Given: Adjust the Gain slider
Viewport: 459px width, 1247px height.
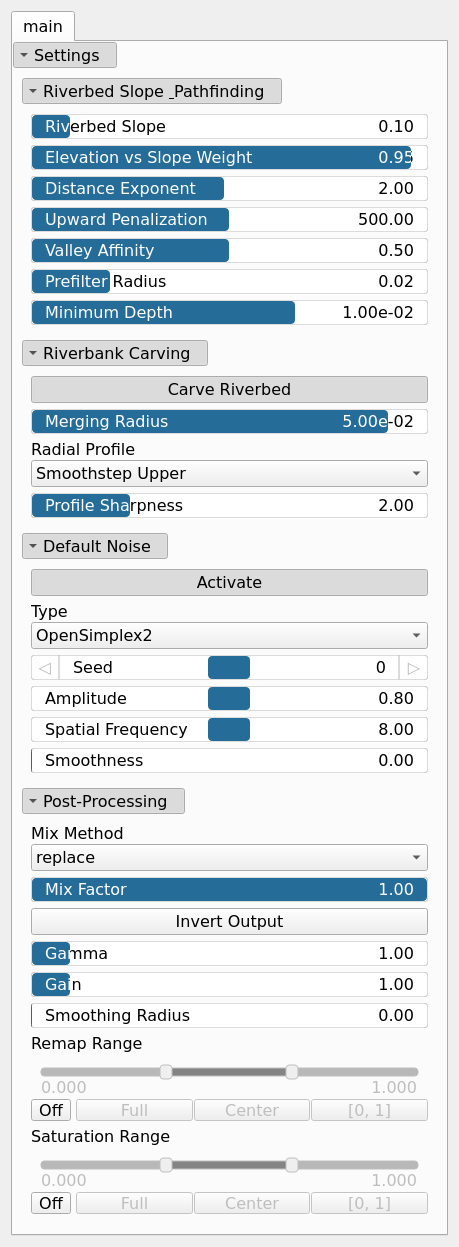Looking at the screenshot, I should [229, 984].
